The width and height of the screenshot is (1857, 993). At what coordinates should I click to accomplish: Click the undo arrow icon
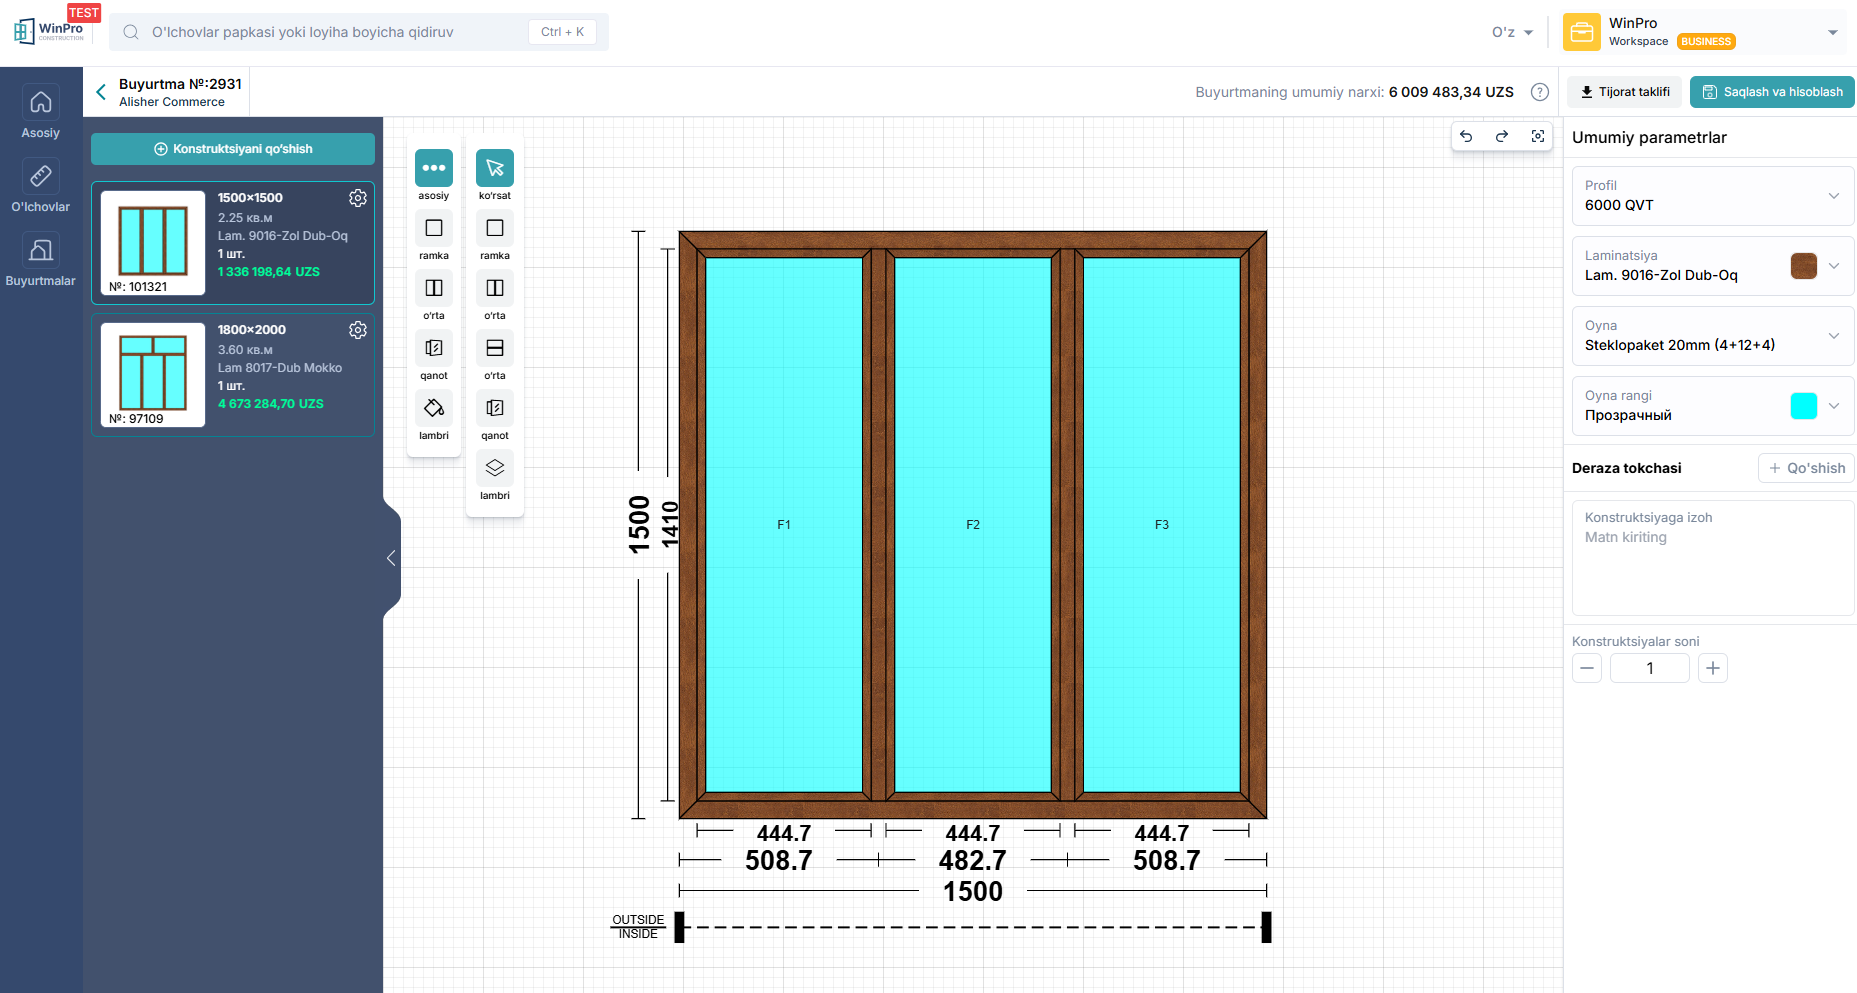(x=1466, y=136)
